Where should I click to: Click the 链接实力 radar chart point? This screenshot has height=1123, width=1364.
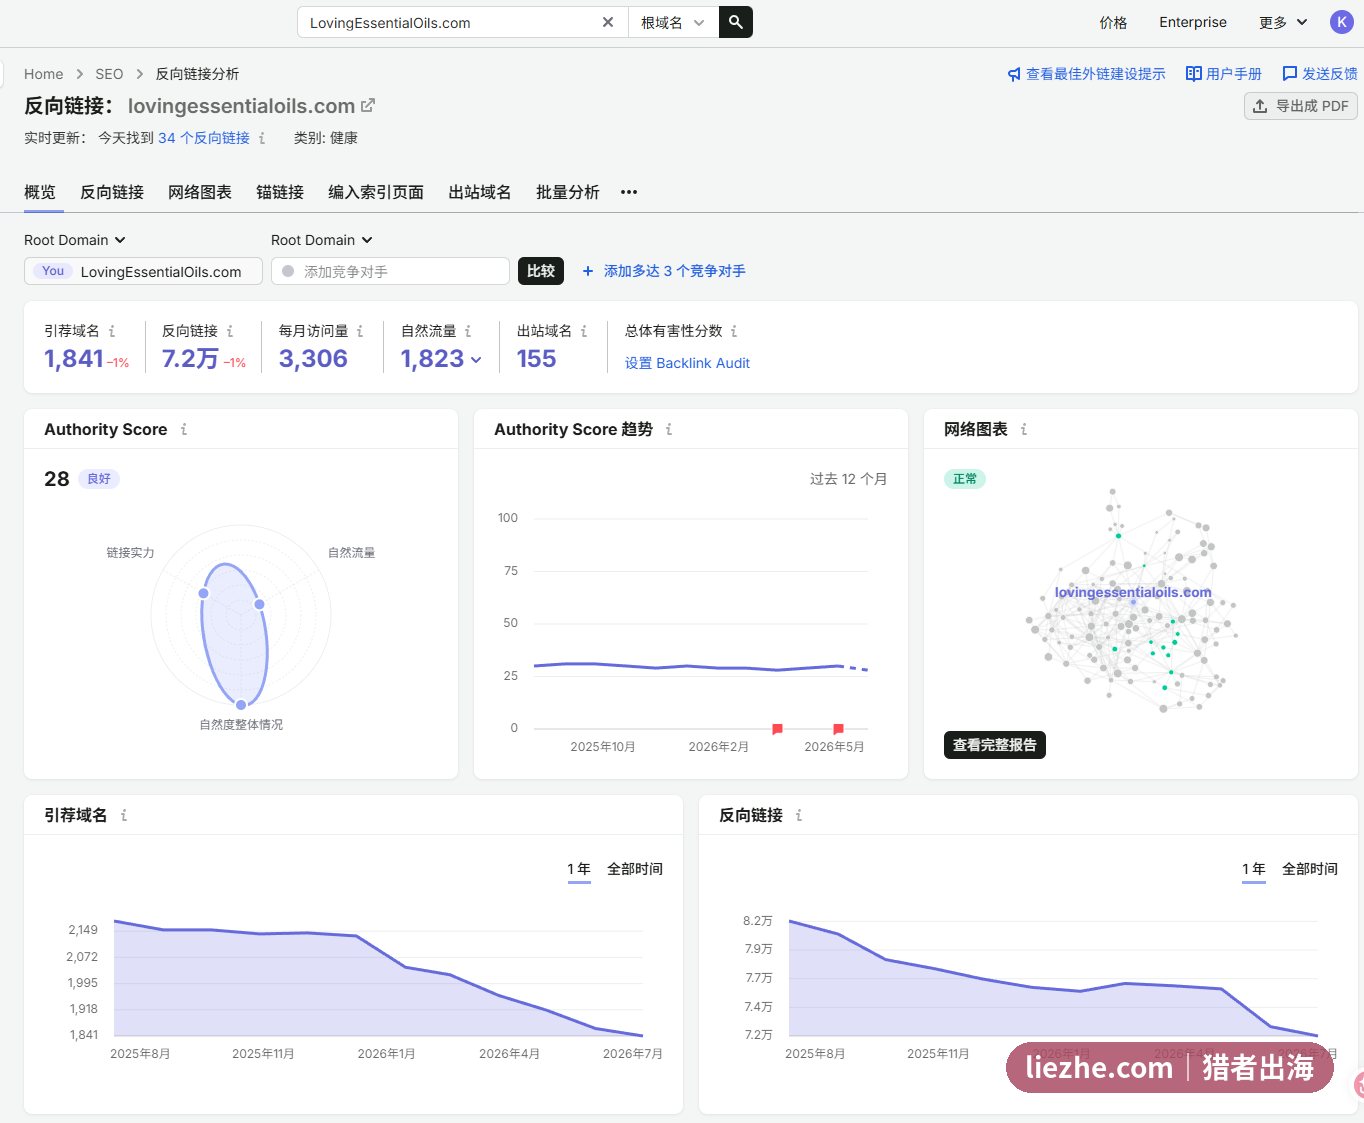[x=204, y=593]
